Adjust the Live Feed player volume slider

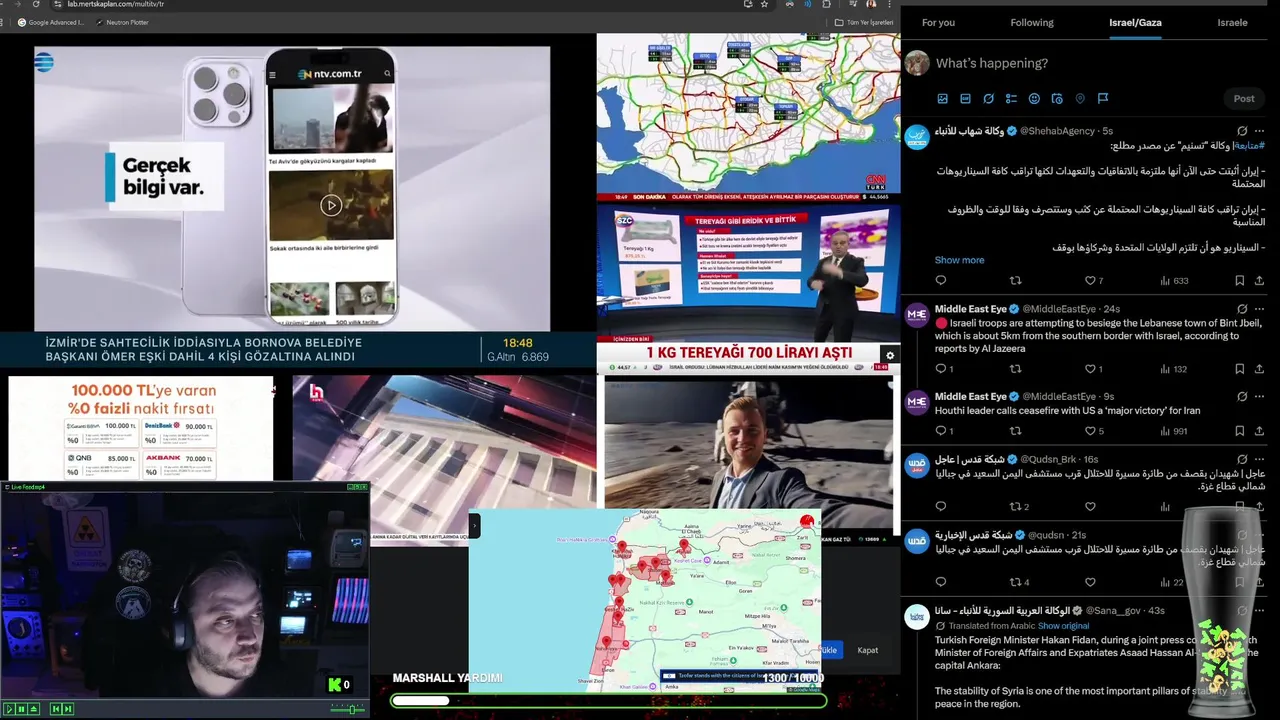tap(350, 709)
